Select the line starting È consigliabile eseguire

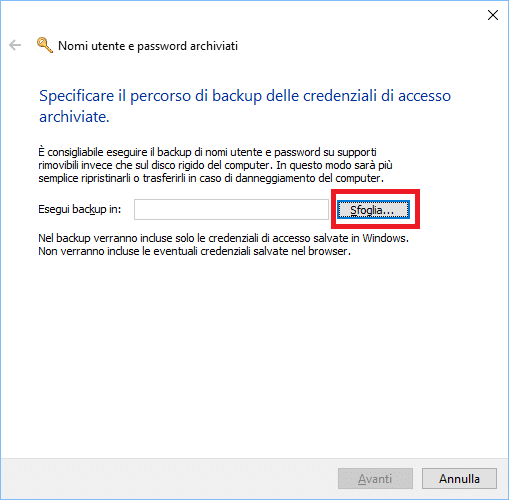point(207,152)
